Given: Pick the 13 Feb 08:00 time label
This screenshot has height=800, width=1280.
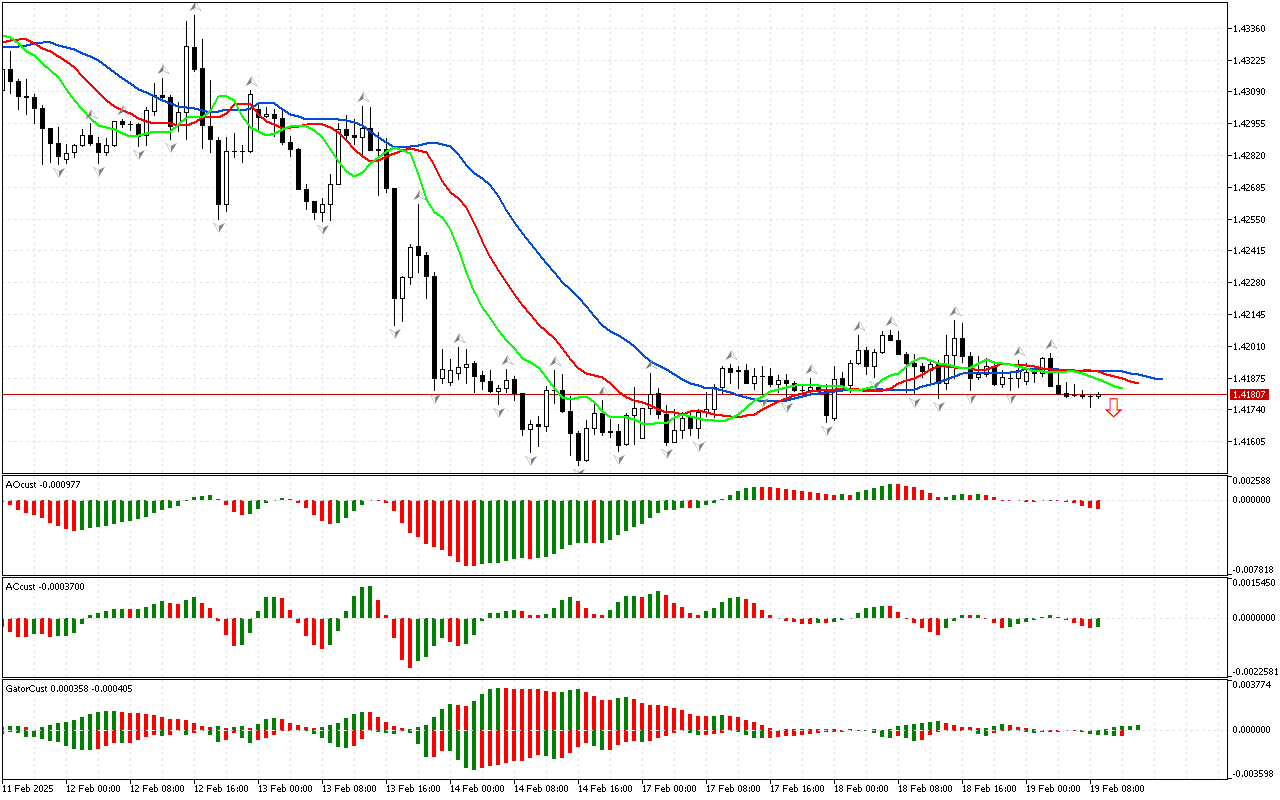Looking at the screenshot, I should (350, 789).
